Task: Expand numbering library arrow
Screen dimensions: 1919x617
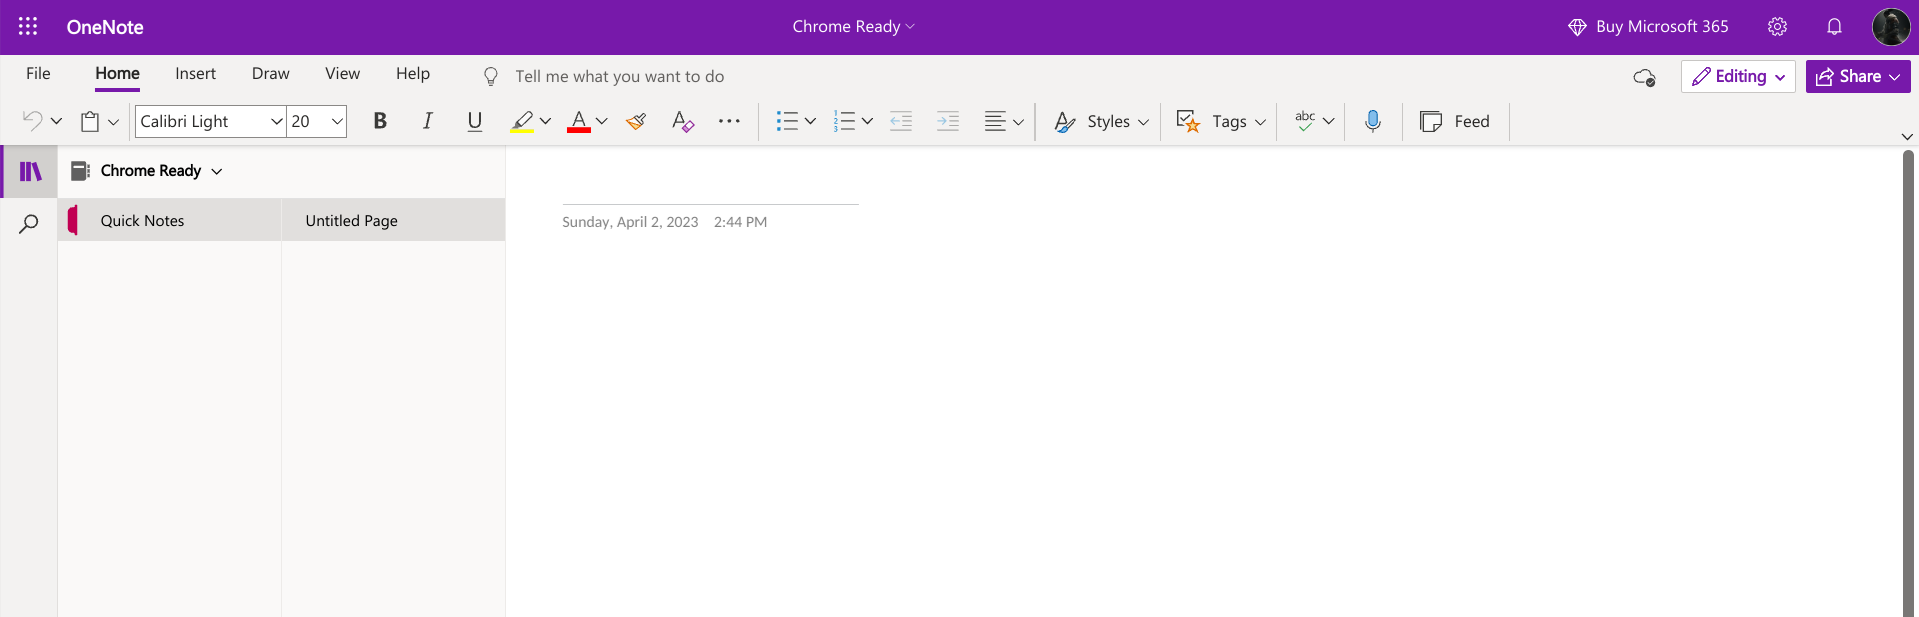Action: coord(867,121)
